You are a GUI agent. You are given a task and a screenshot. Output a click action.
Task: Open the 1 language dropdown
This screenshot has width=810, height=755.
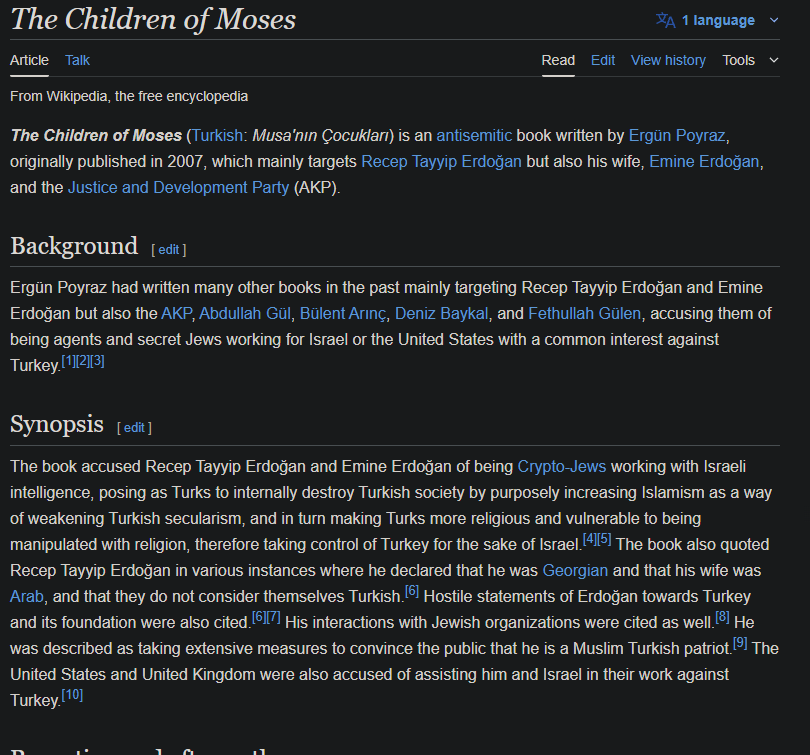coord(718,20)
